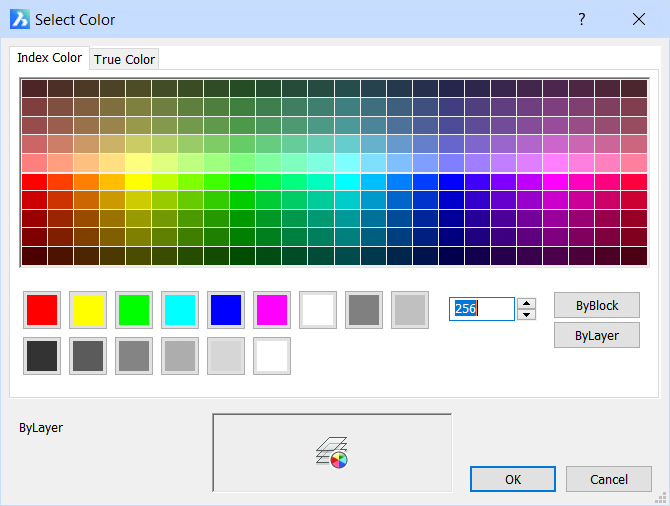This screenshot has height=506, width=670.
Task: Select the fifth, lightest gray shade in bottom row
Action: pos(226,356)
